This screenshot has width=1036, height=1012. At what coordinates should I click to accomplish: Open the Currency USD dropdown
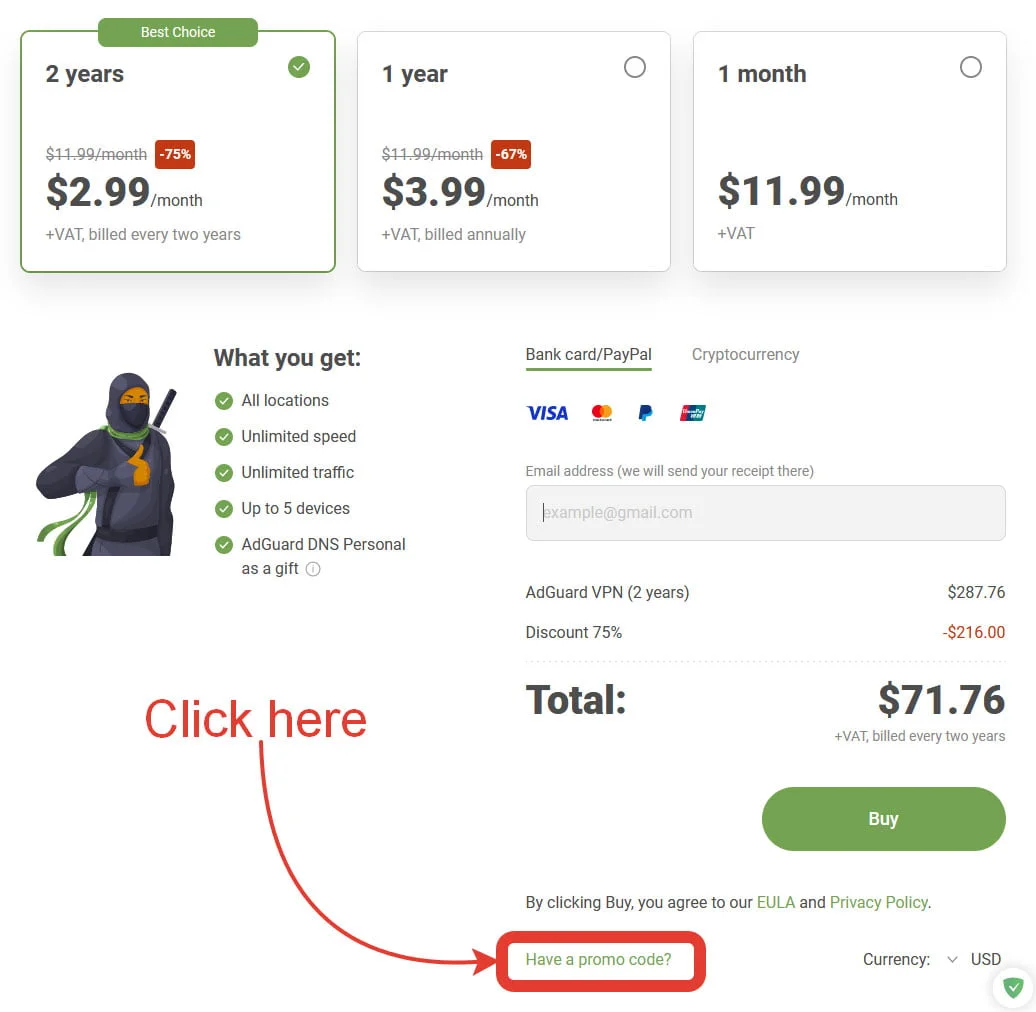tap(974, 959)
